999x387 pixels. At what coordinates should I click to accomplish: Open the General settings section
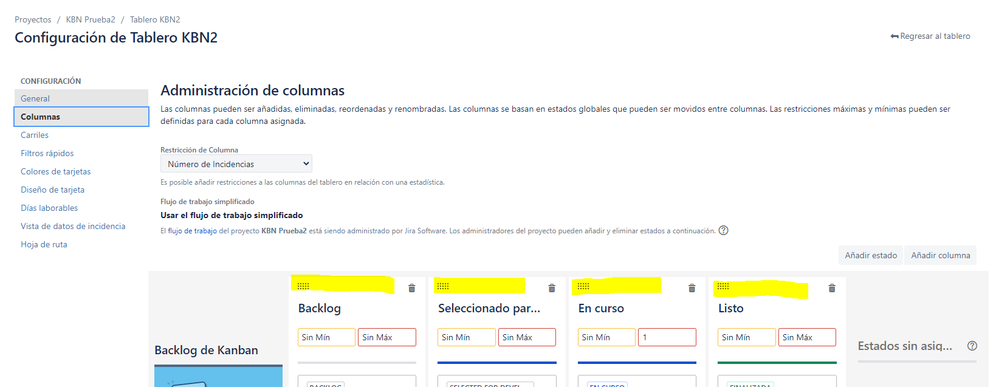(81, 99)
